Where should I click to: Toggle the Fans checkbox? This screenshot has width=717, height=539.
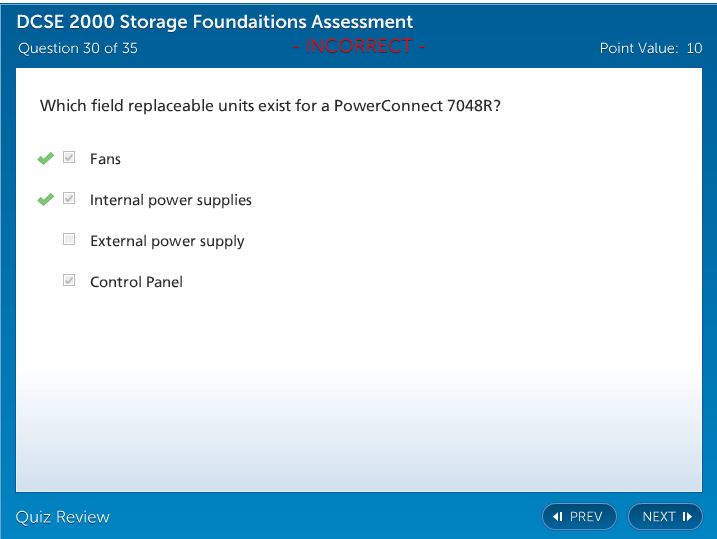[x=69, y=158]
